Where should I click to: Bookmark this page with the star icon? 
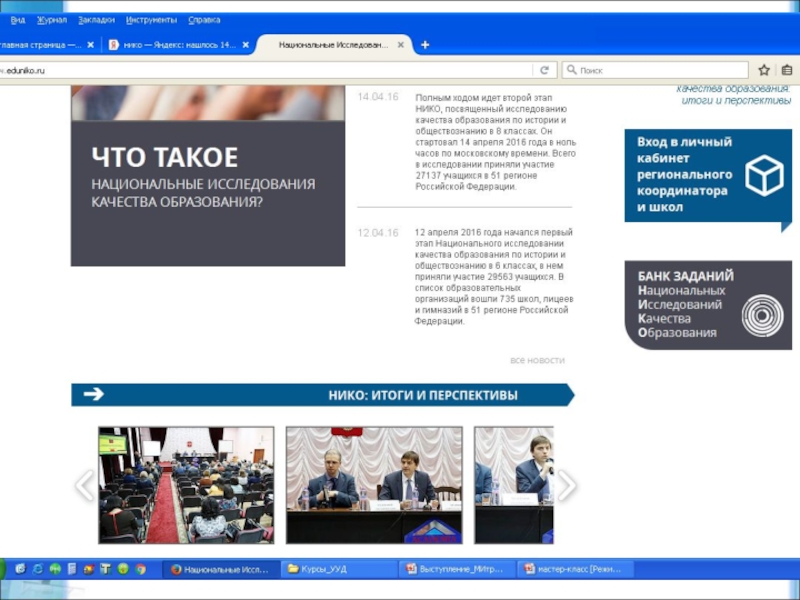[764, 70]
